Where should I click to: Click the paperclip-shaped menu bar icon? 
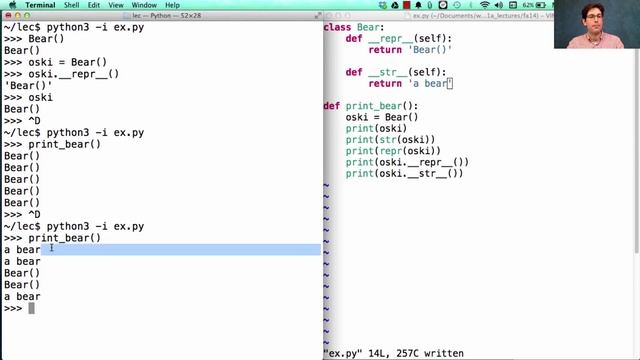(x=430, y=5)
